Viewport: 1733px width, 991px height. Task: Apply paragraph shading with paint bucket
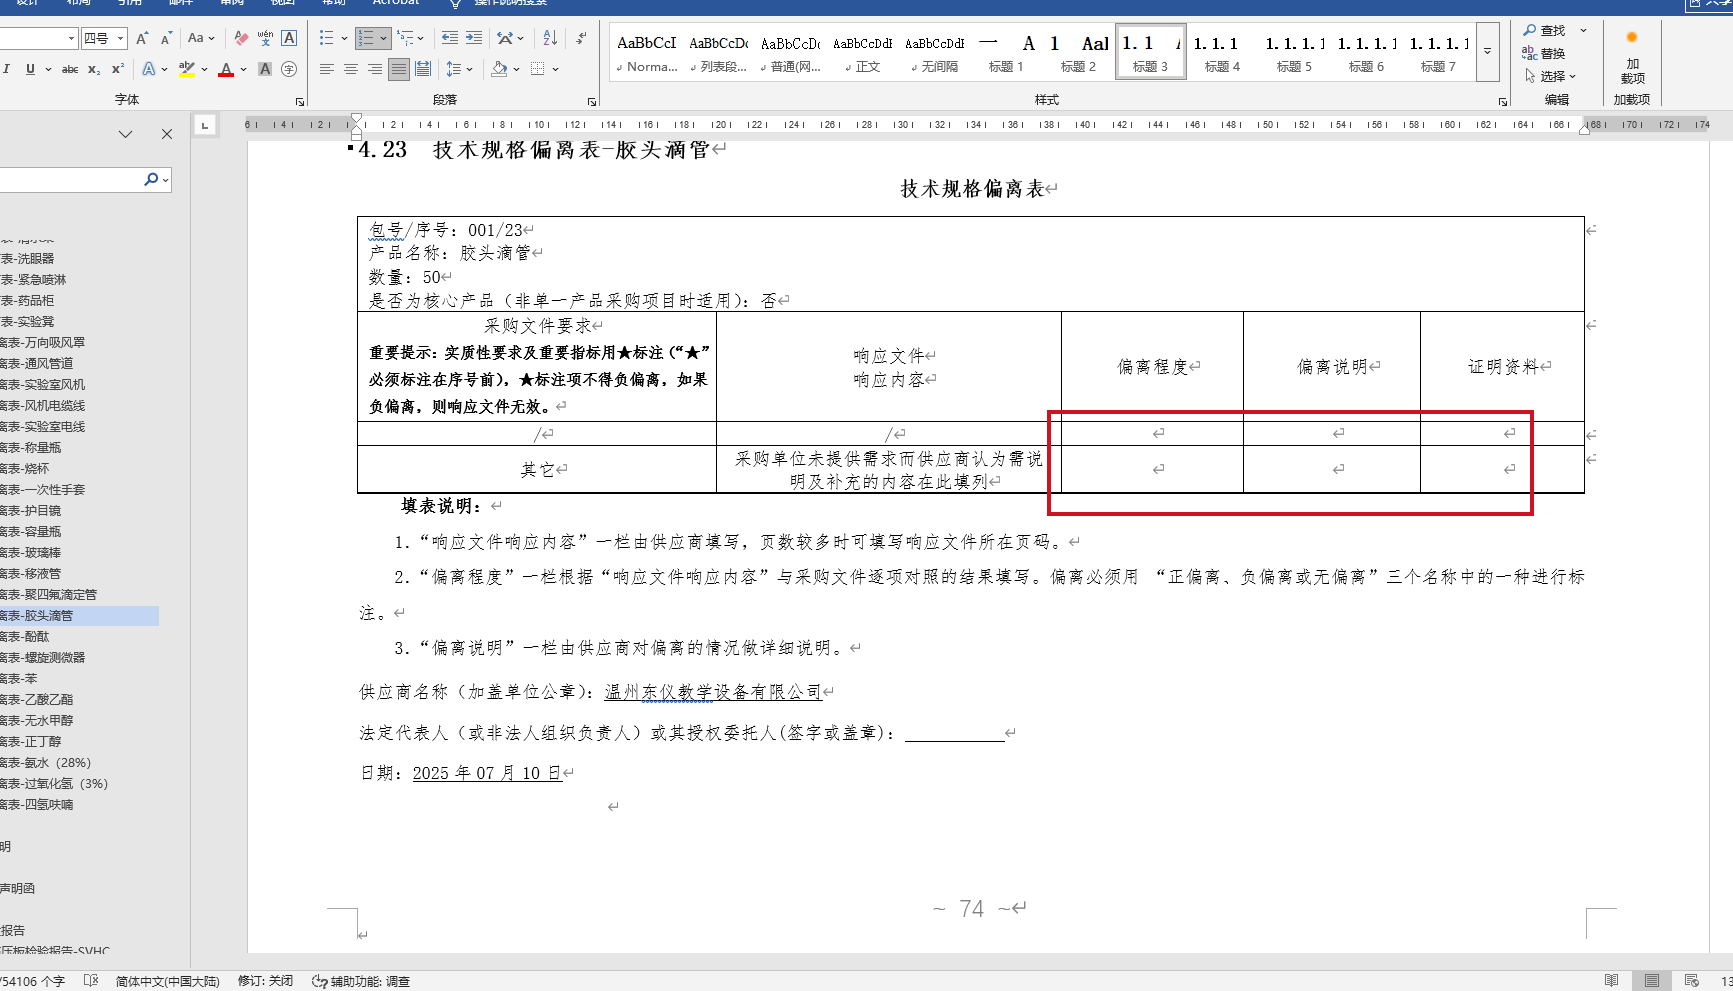(x=498, y=69)
